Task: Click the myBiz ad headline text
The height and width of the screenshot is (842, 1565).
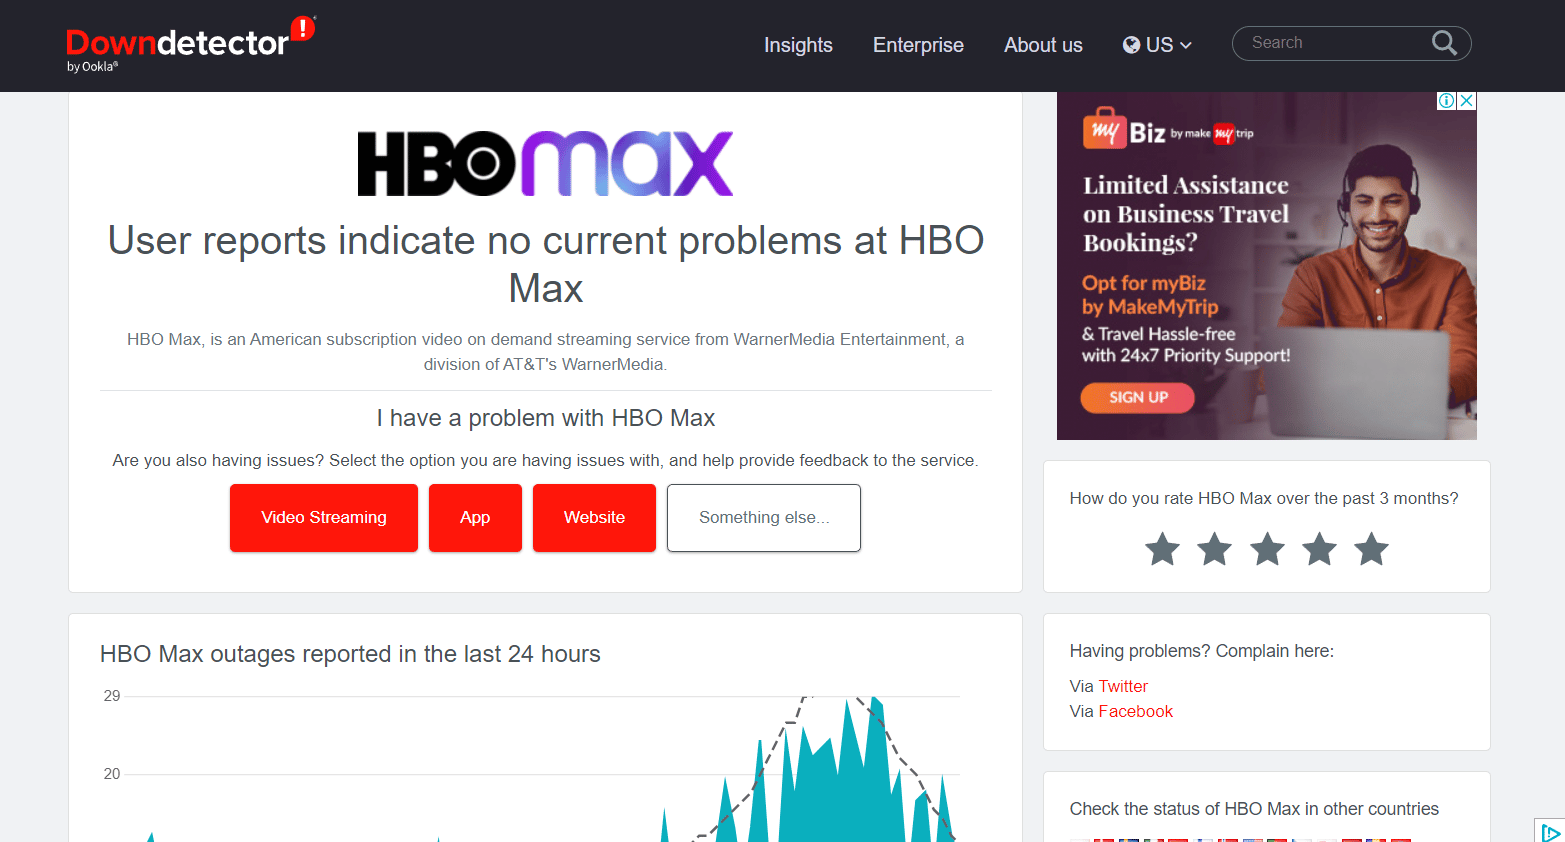Action: point(1186,214)
